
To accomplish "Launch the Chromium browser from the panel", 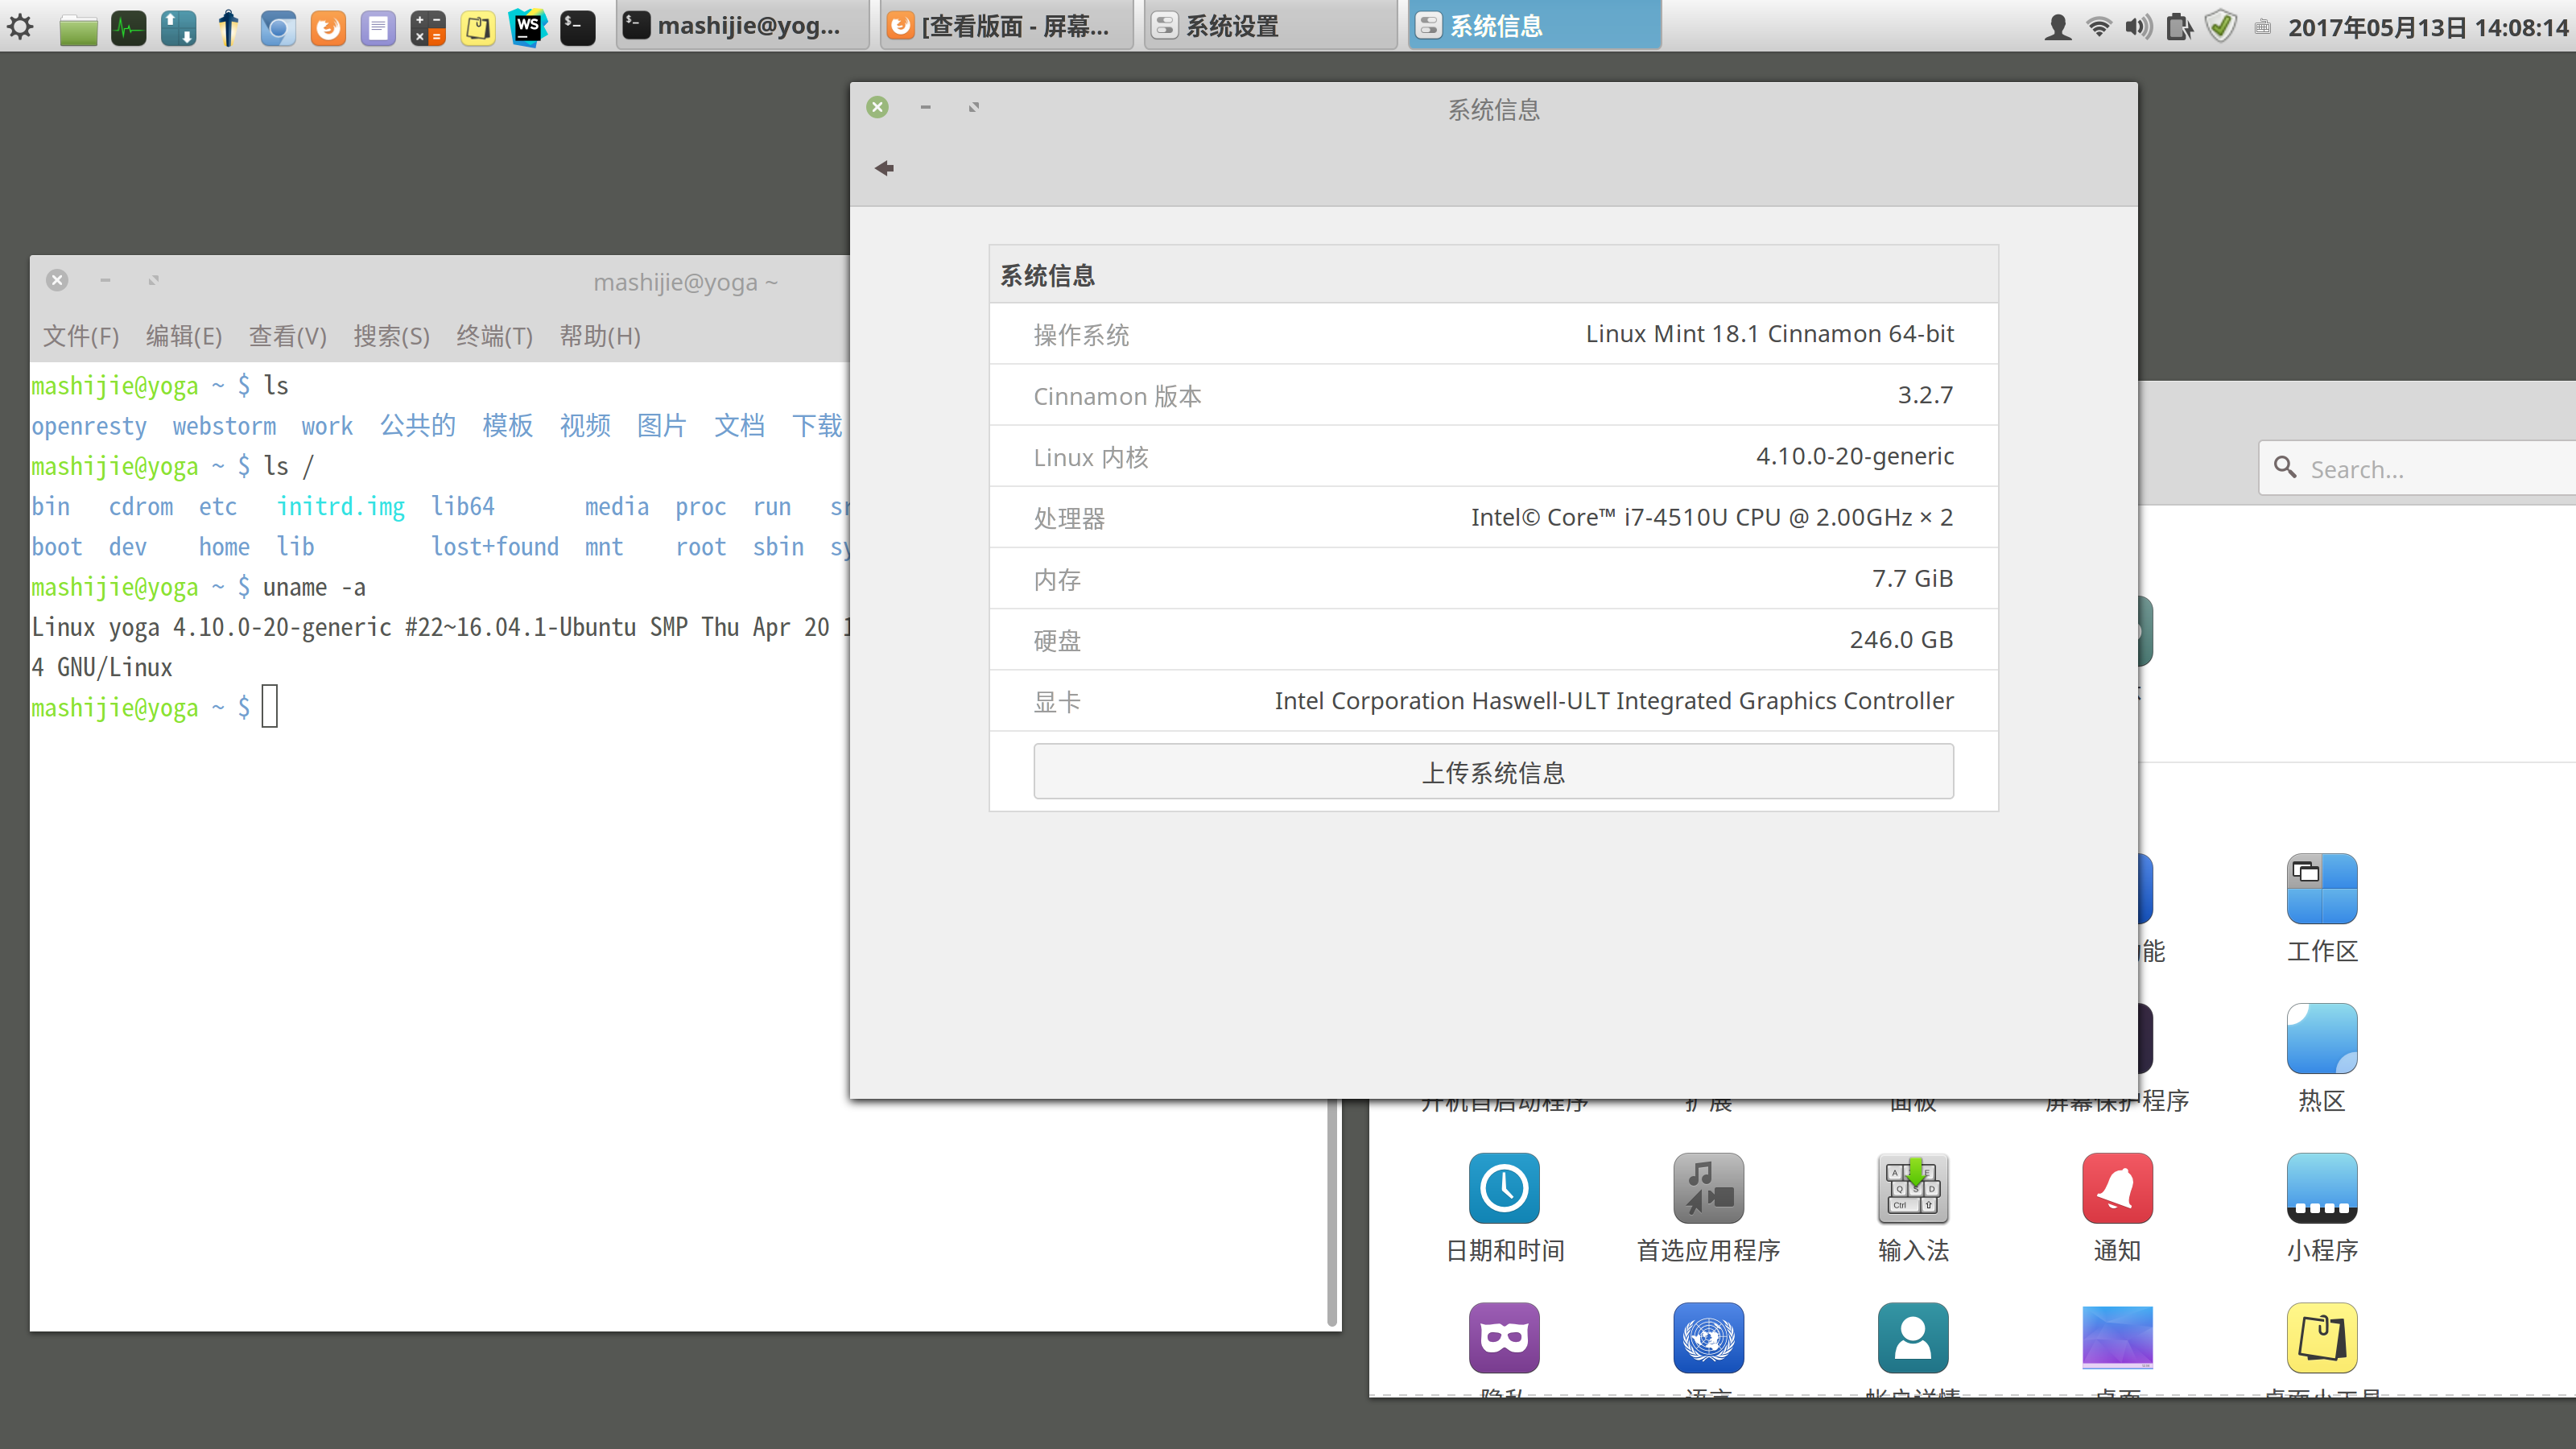I will (x=278, y=27).
